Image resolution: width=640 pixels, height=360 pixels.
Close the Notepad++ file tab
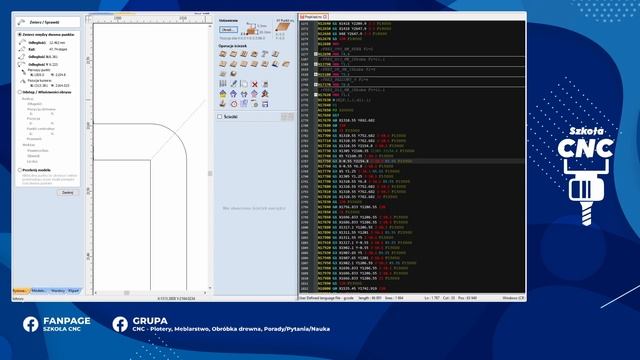click(x=325, y=17)
